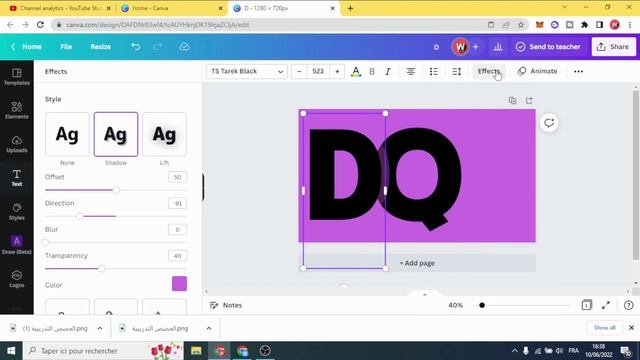Image resolution: width=640 pixels, height=360 pixels.
Task: Open the more options ellipsis menu
Action: coord(578,71)
